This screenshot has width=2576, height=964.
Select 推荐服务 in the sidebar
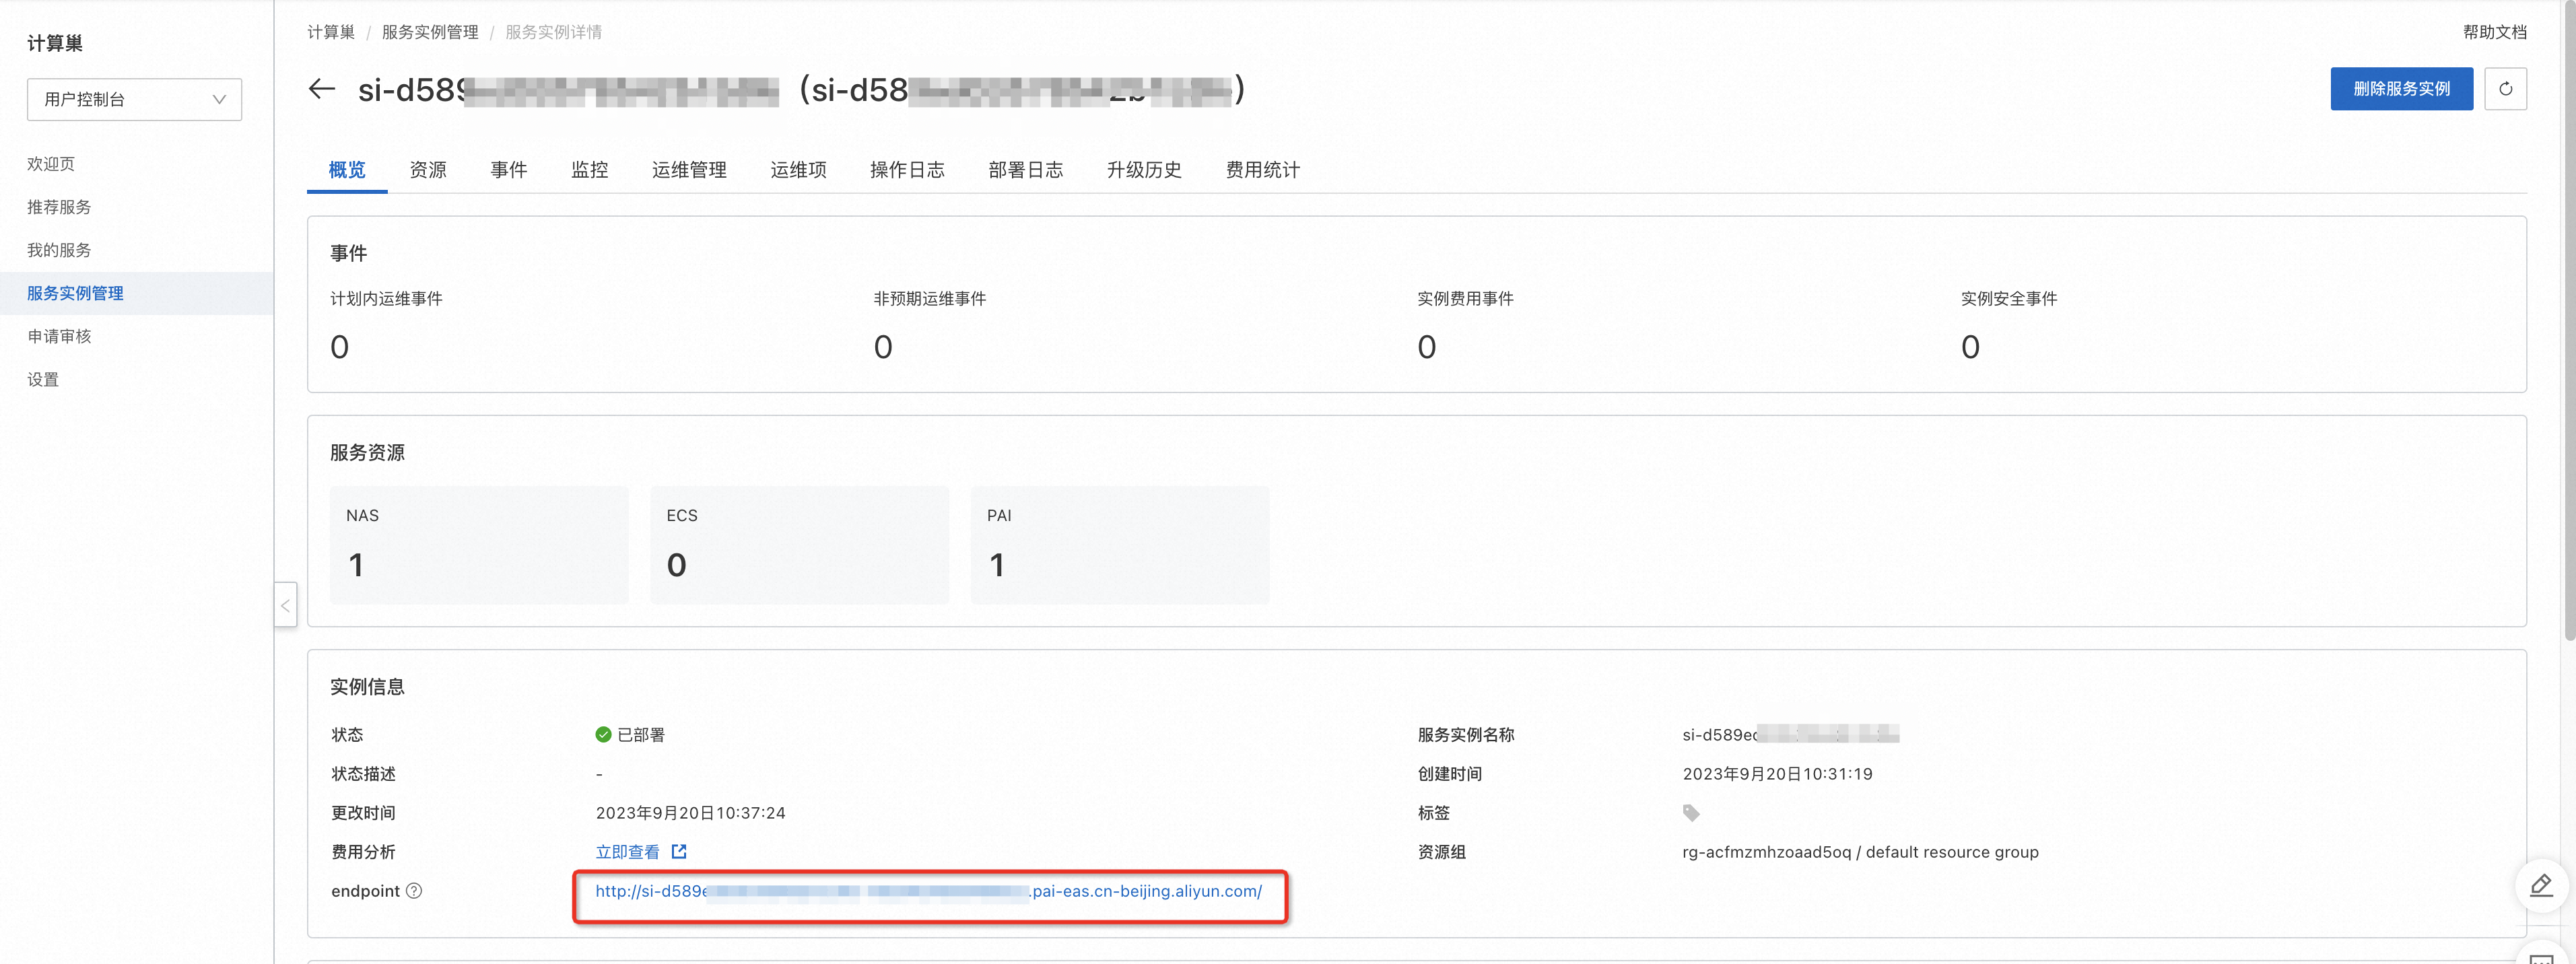[59, 207]
